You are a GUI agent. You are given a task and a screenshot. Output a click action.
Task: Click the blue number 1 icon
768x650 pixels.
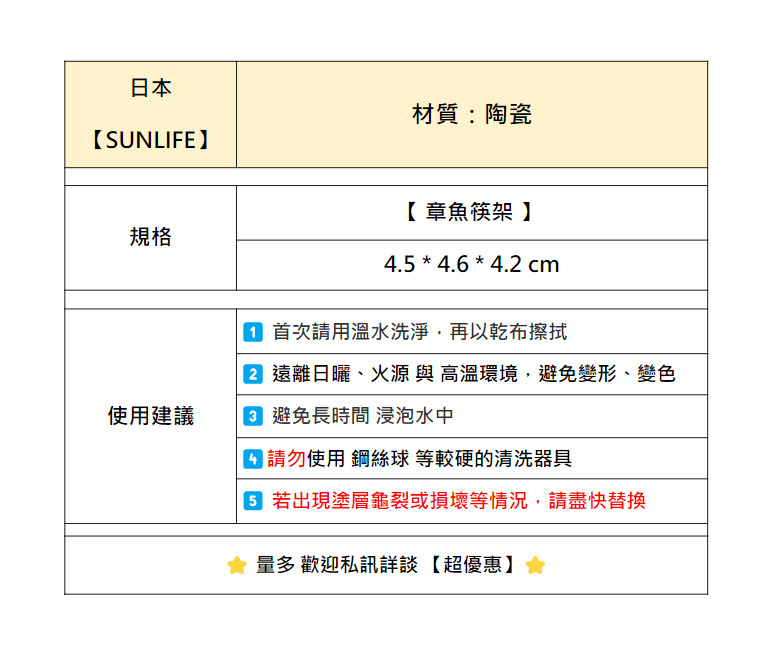point(253,332)
